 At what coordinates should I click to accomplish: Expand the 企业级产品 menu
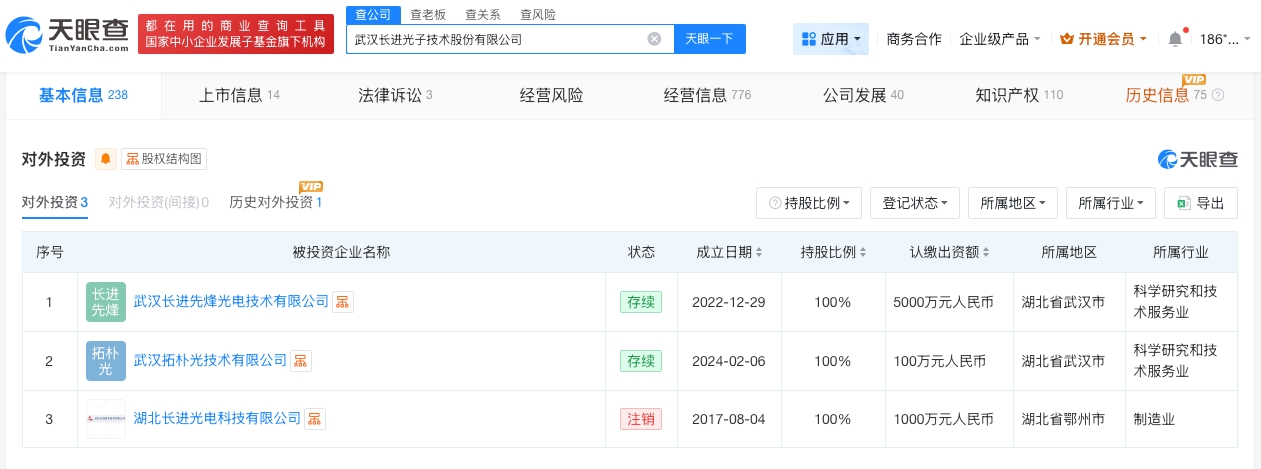point(1000,39)
